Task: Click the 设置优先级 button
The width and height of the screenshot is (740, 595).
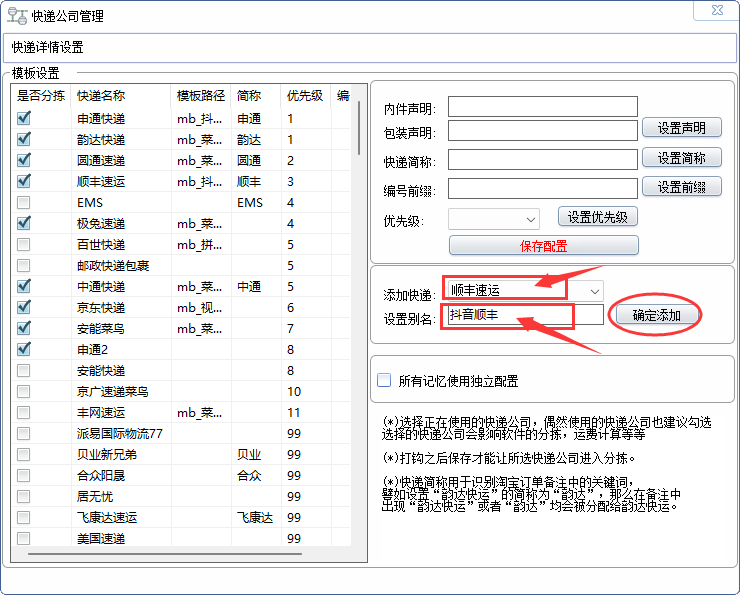Action: (x=596, y=217)
